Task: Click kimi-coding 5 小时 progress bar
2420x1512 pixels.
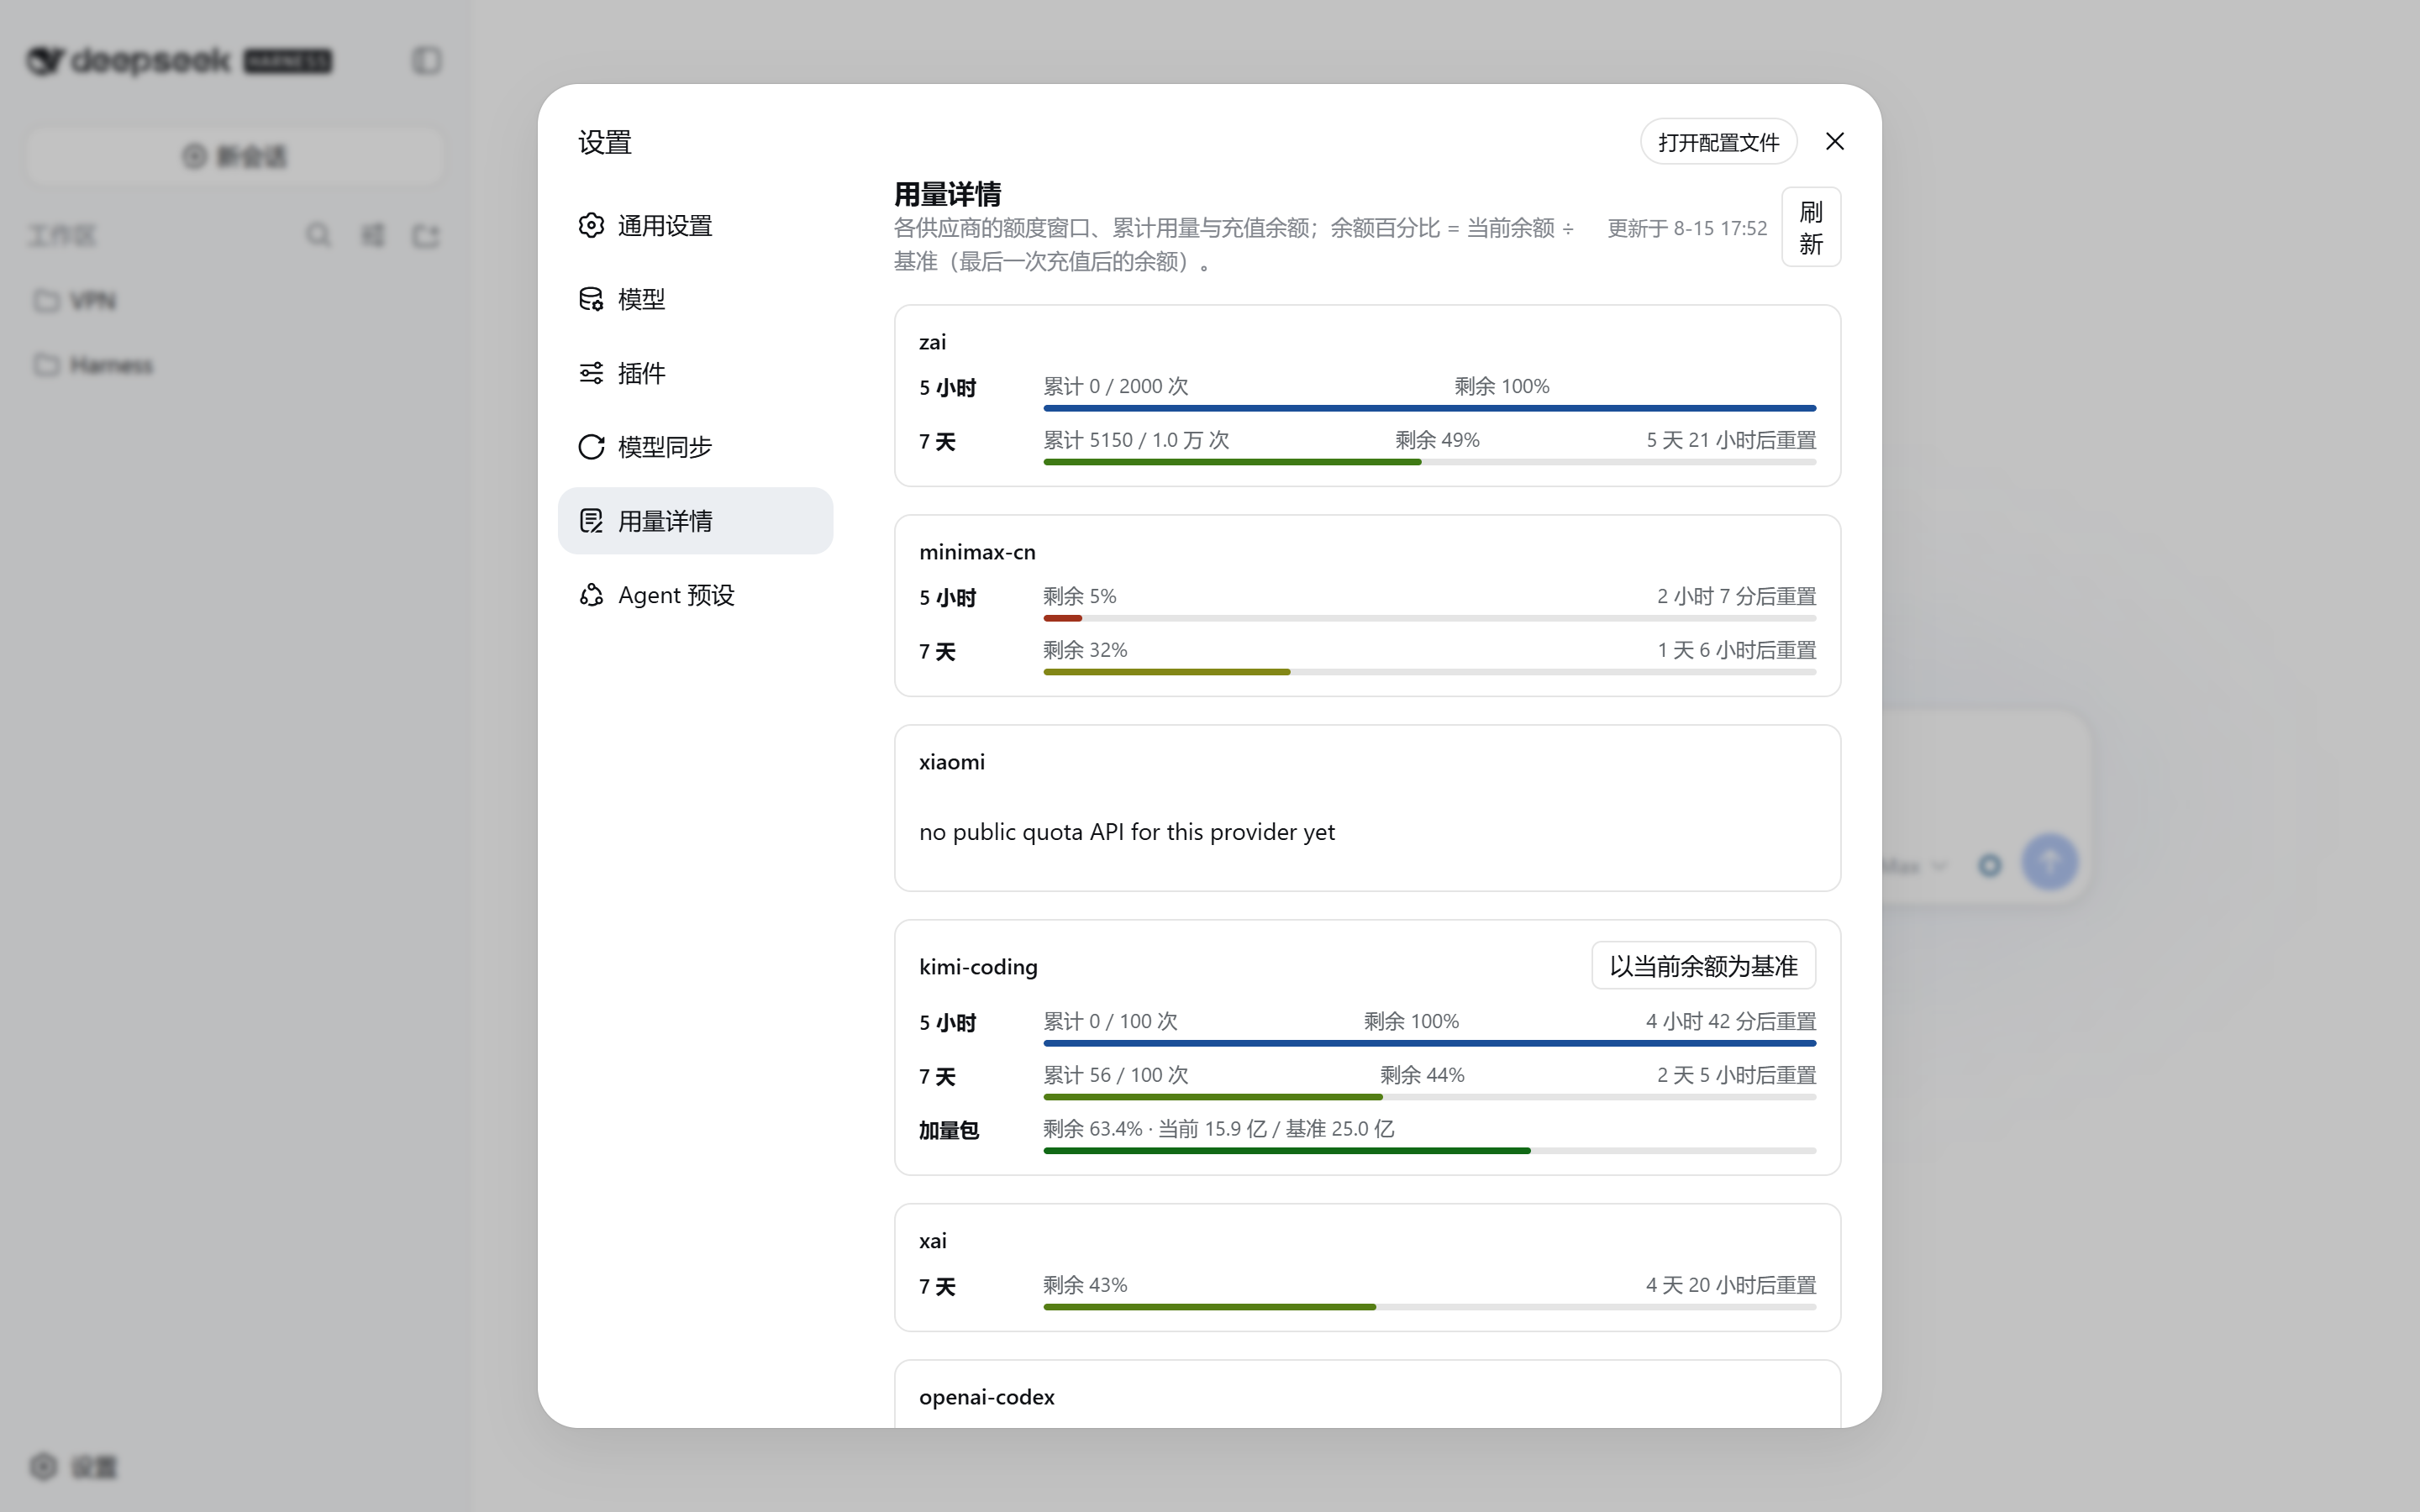Action: click(x=1429, y=1043)
